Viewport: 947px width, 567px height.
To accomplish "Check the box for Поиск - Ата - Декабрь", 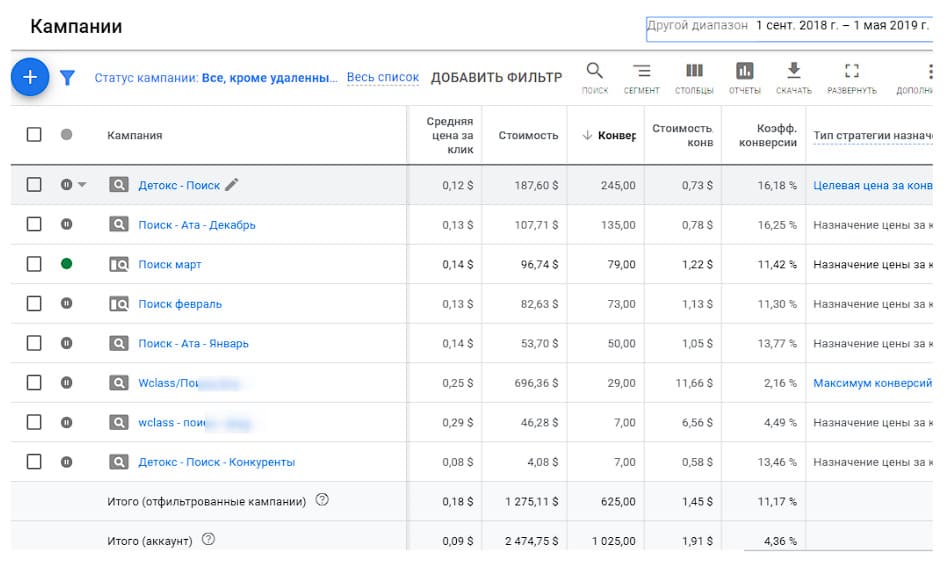I will [34, 224].
